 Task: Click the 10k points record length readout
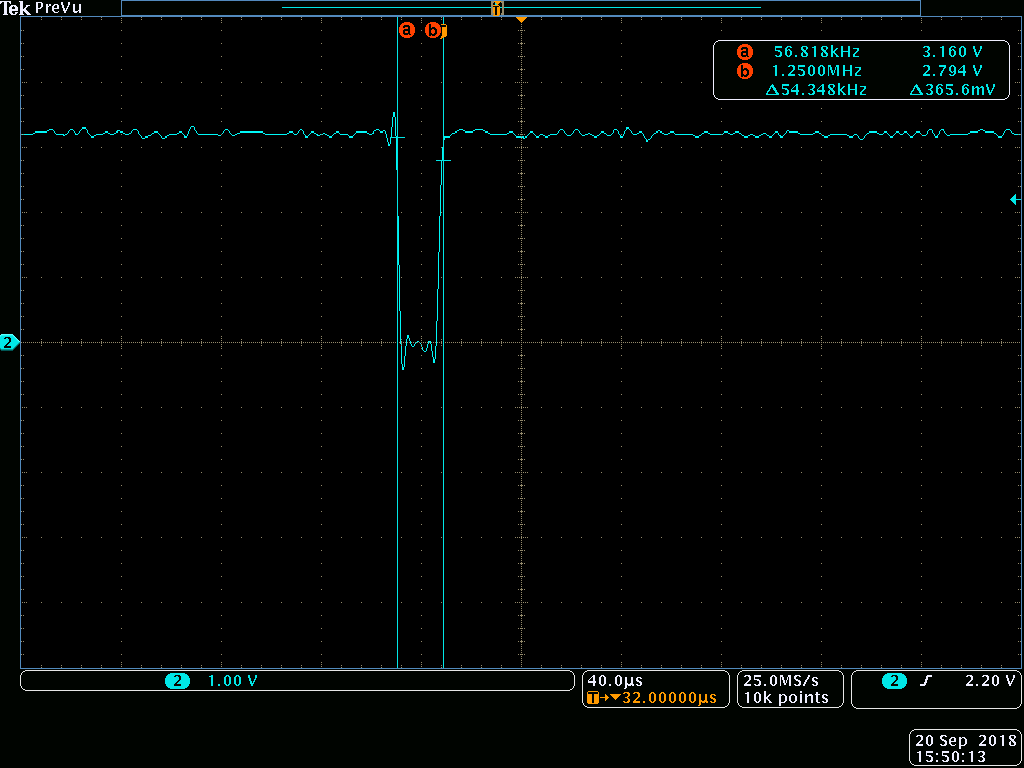click(789, 698)
